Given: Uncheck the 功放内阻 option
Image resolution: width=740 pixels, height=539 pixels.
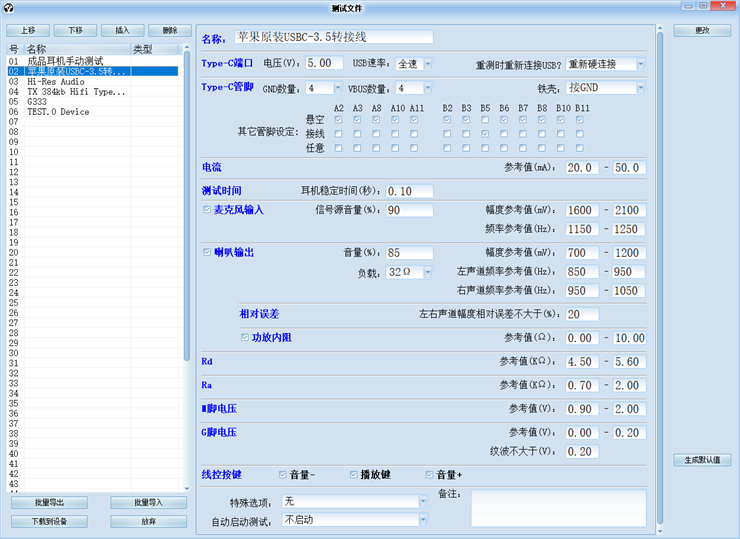Looking at the screenshot, I should pos(245,337).
